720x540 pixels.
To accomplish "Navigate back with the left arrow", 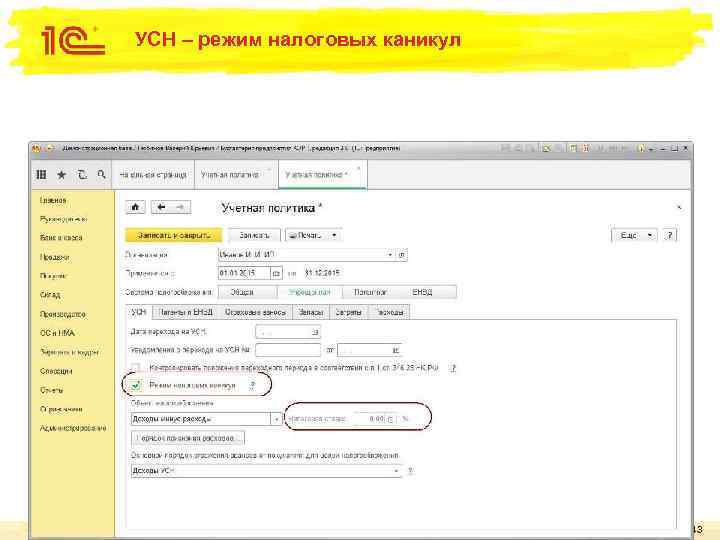I will point(161,208).
